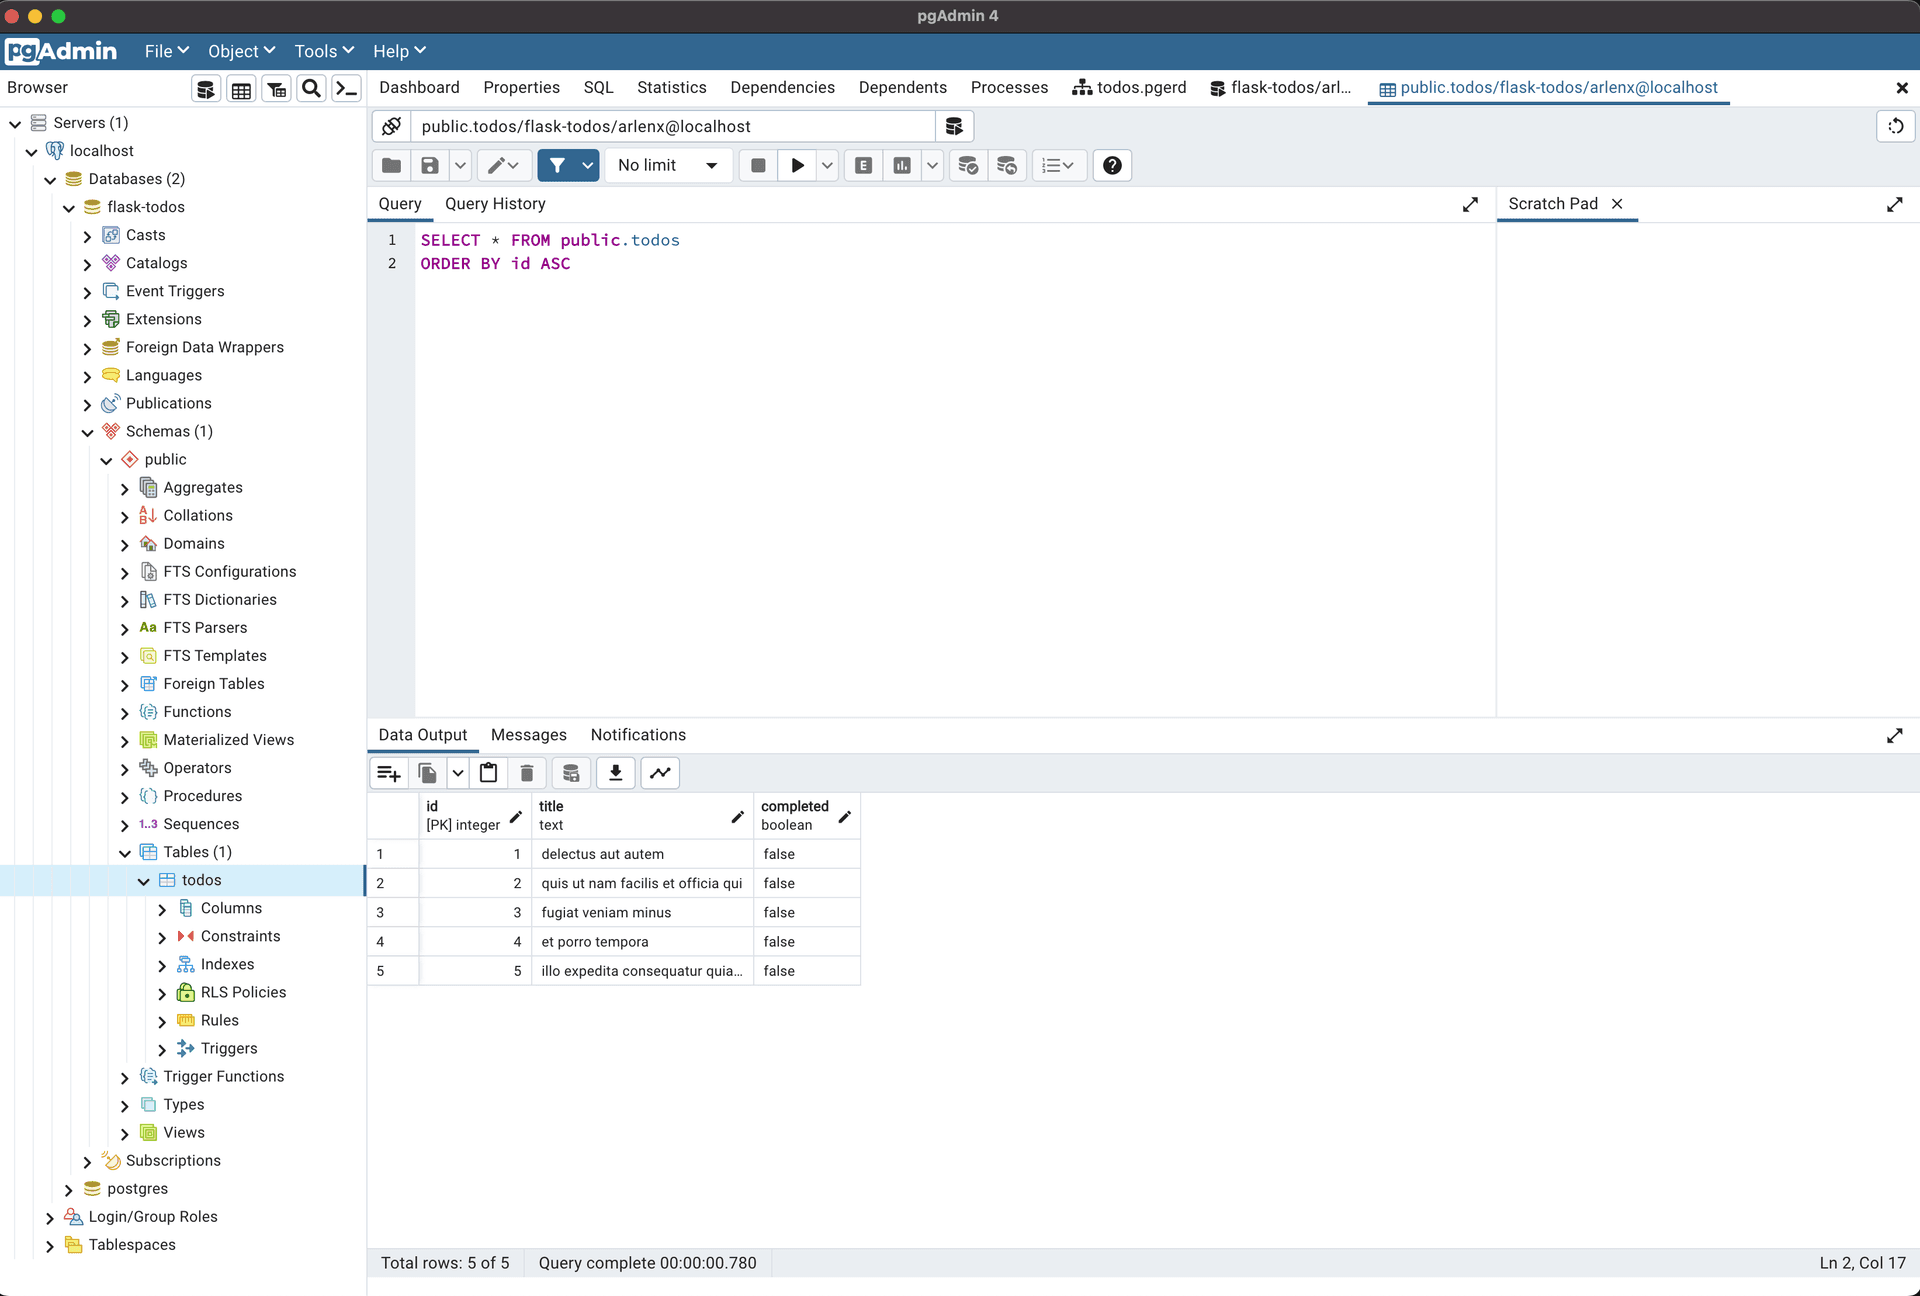
Task: Expand the postgres database node
Action: coord(68,1190)
